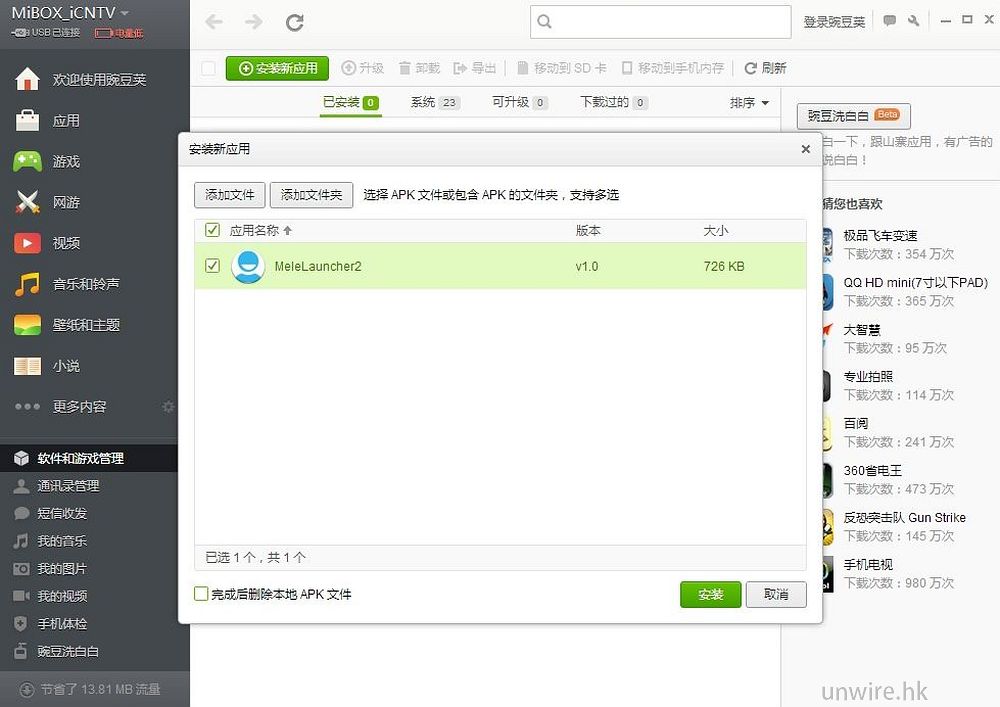This screenshot has width=1000, height=707.
Task: Open the 壁纸和主题 picture icon
Action: 27,325
